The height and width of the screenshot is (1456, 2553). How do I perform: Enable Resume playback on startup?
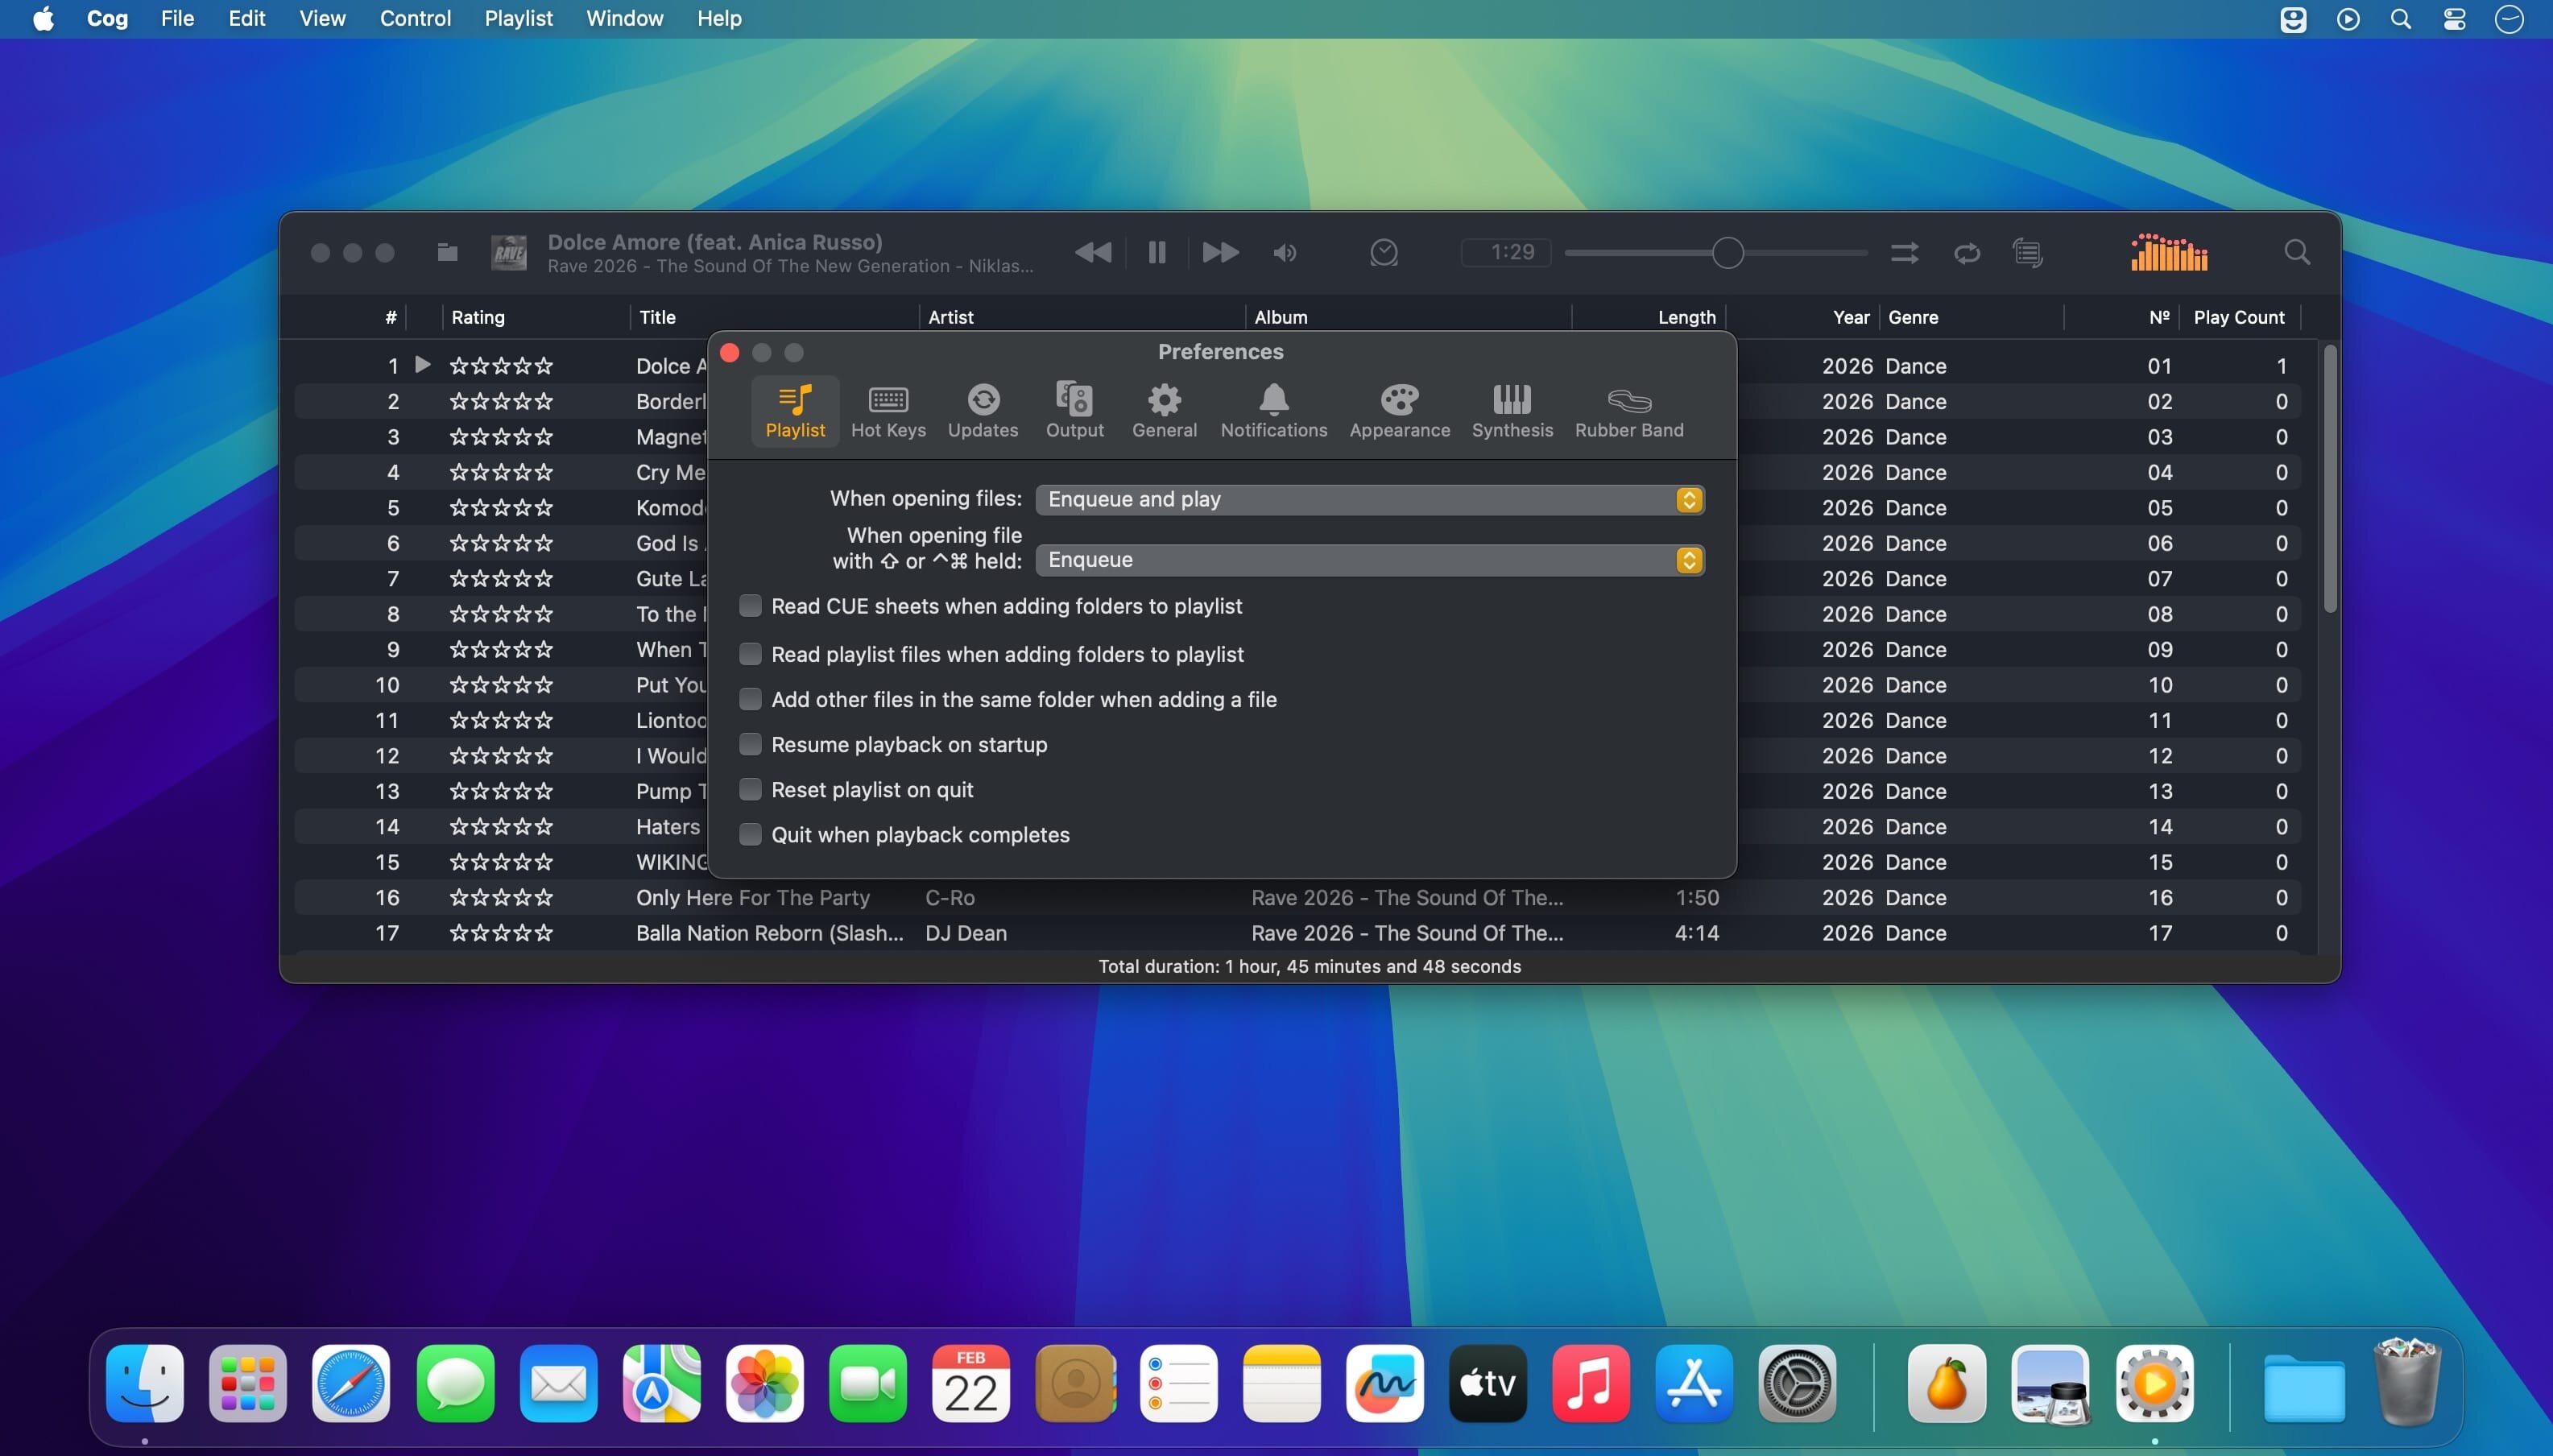coord(750,744)
